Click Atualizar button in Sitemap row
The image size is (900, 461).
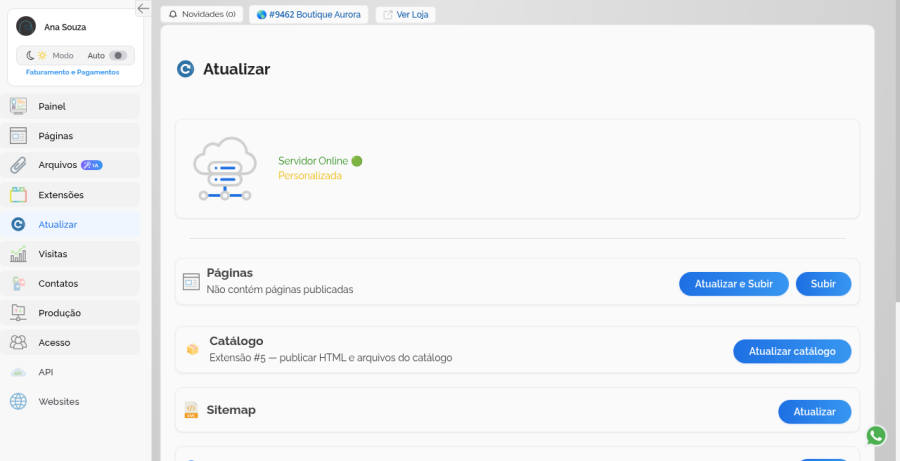pos(814,412)
